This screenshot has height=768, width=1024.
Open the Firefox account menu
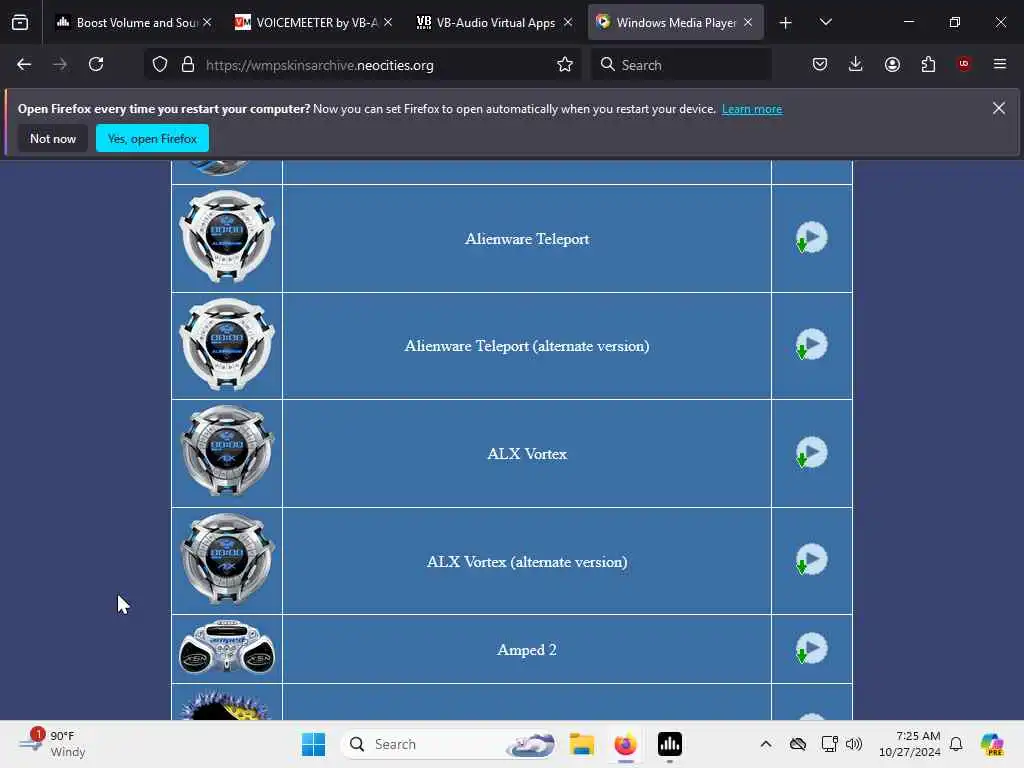pos(892,64)
